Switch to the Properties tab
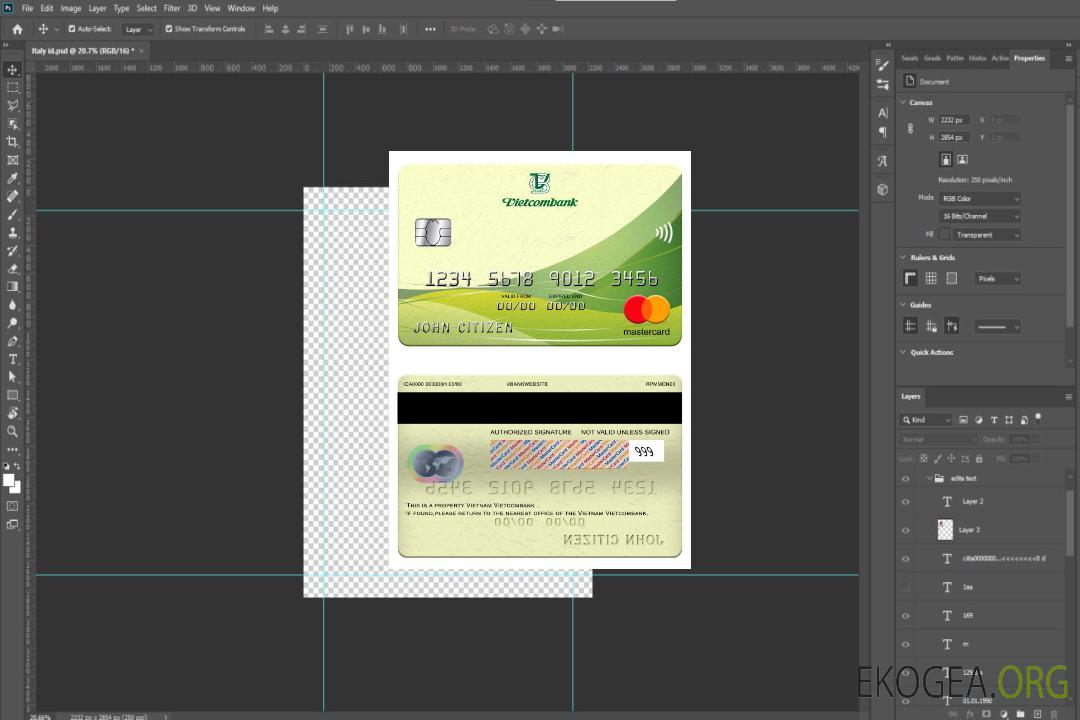 point(1029,59)
